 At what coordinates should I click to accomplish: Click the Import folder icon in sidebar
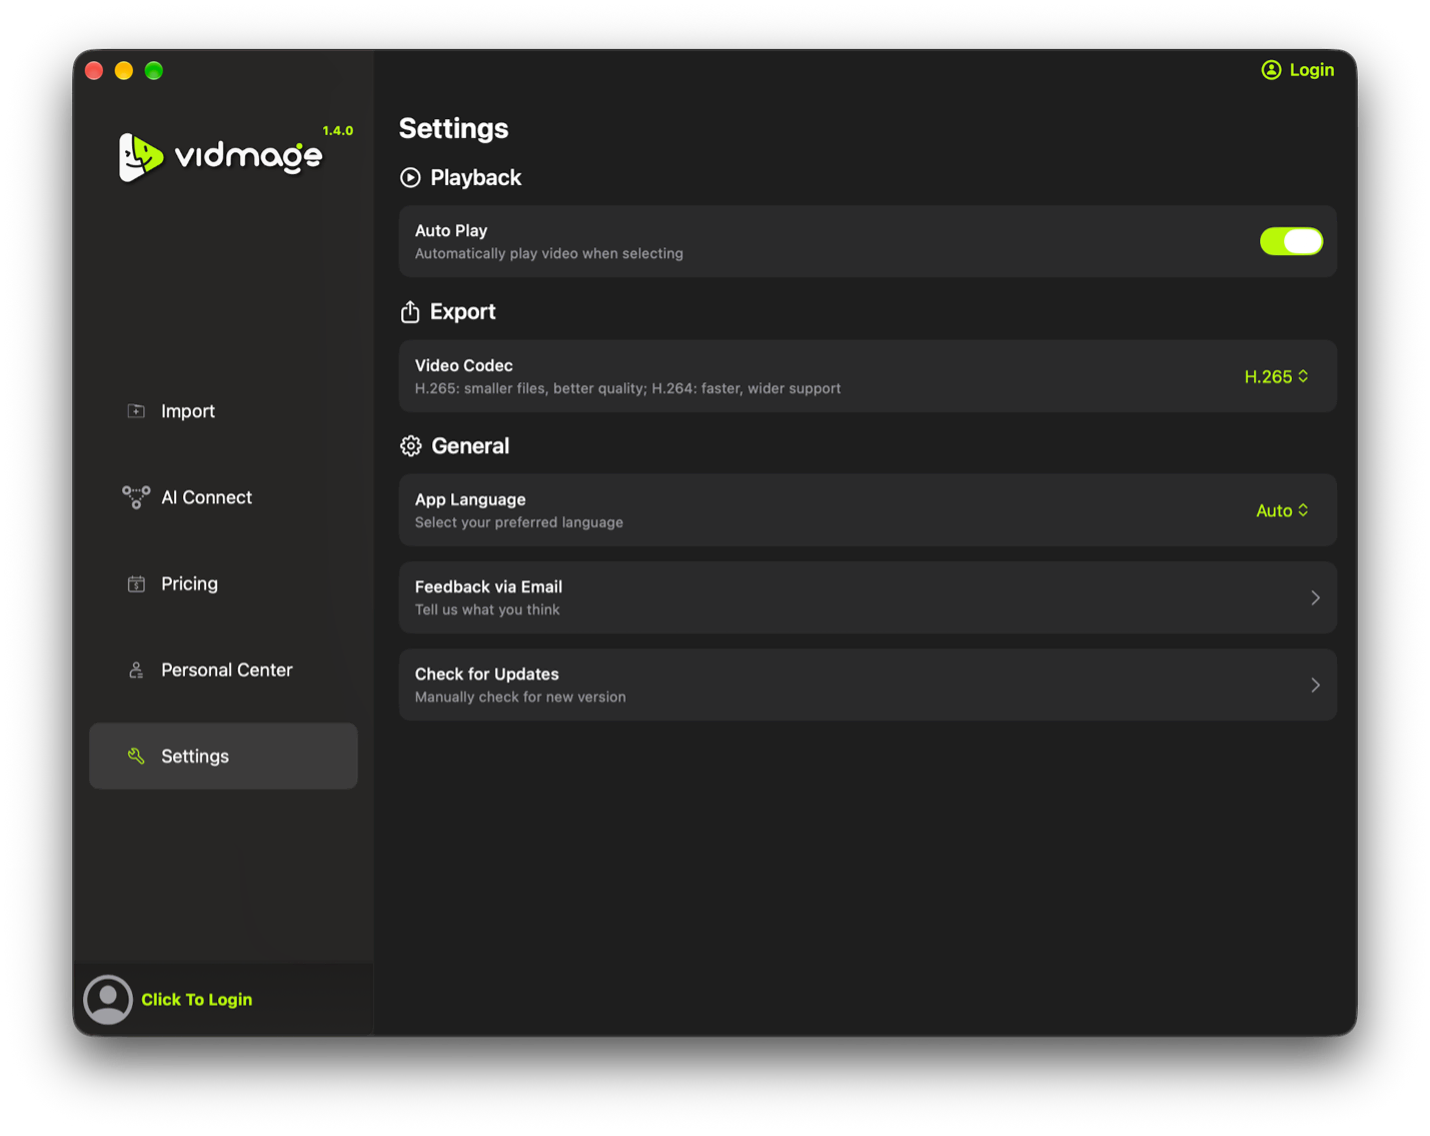tap(136, 411)
